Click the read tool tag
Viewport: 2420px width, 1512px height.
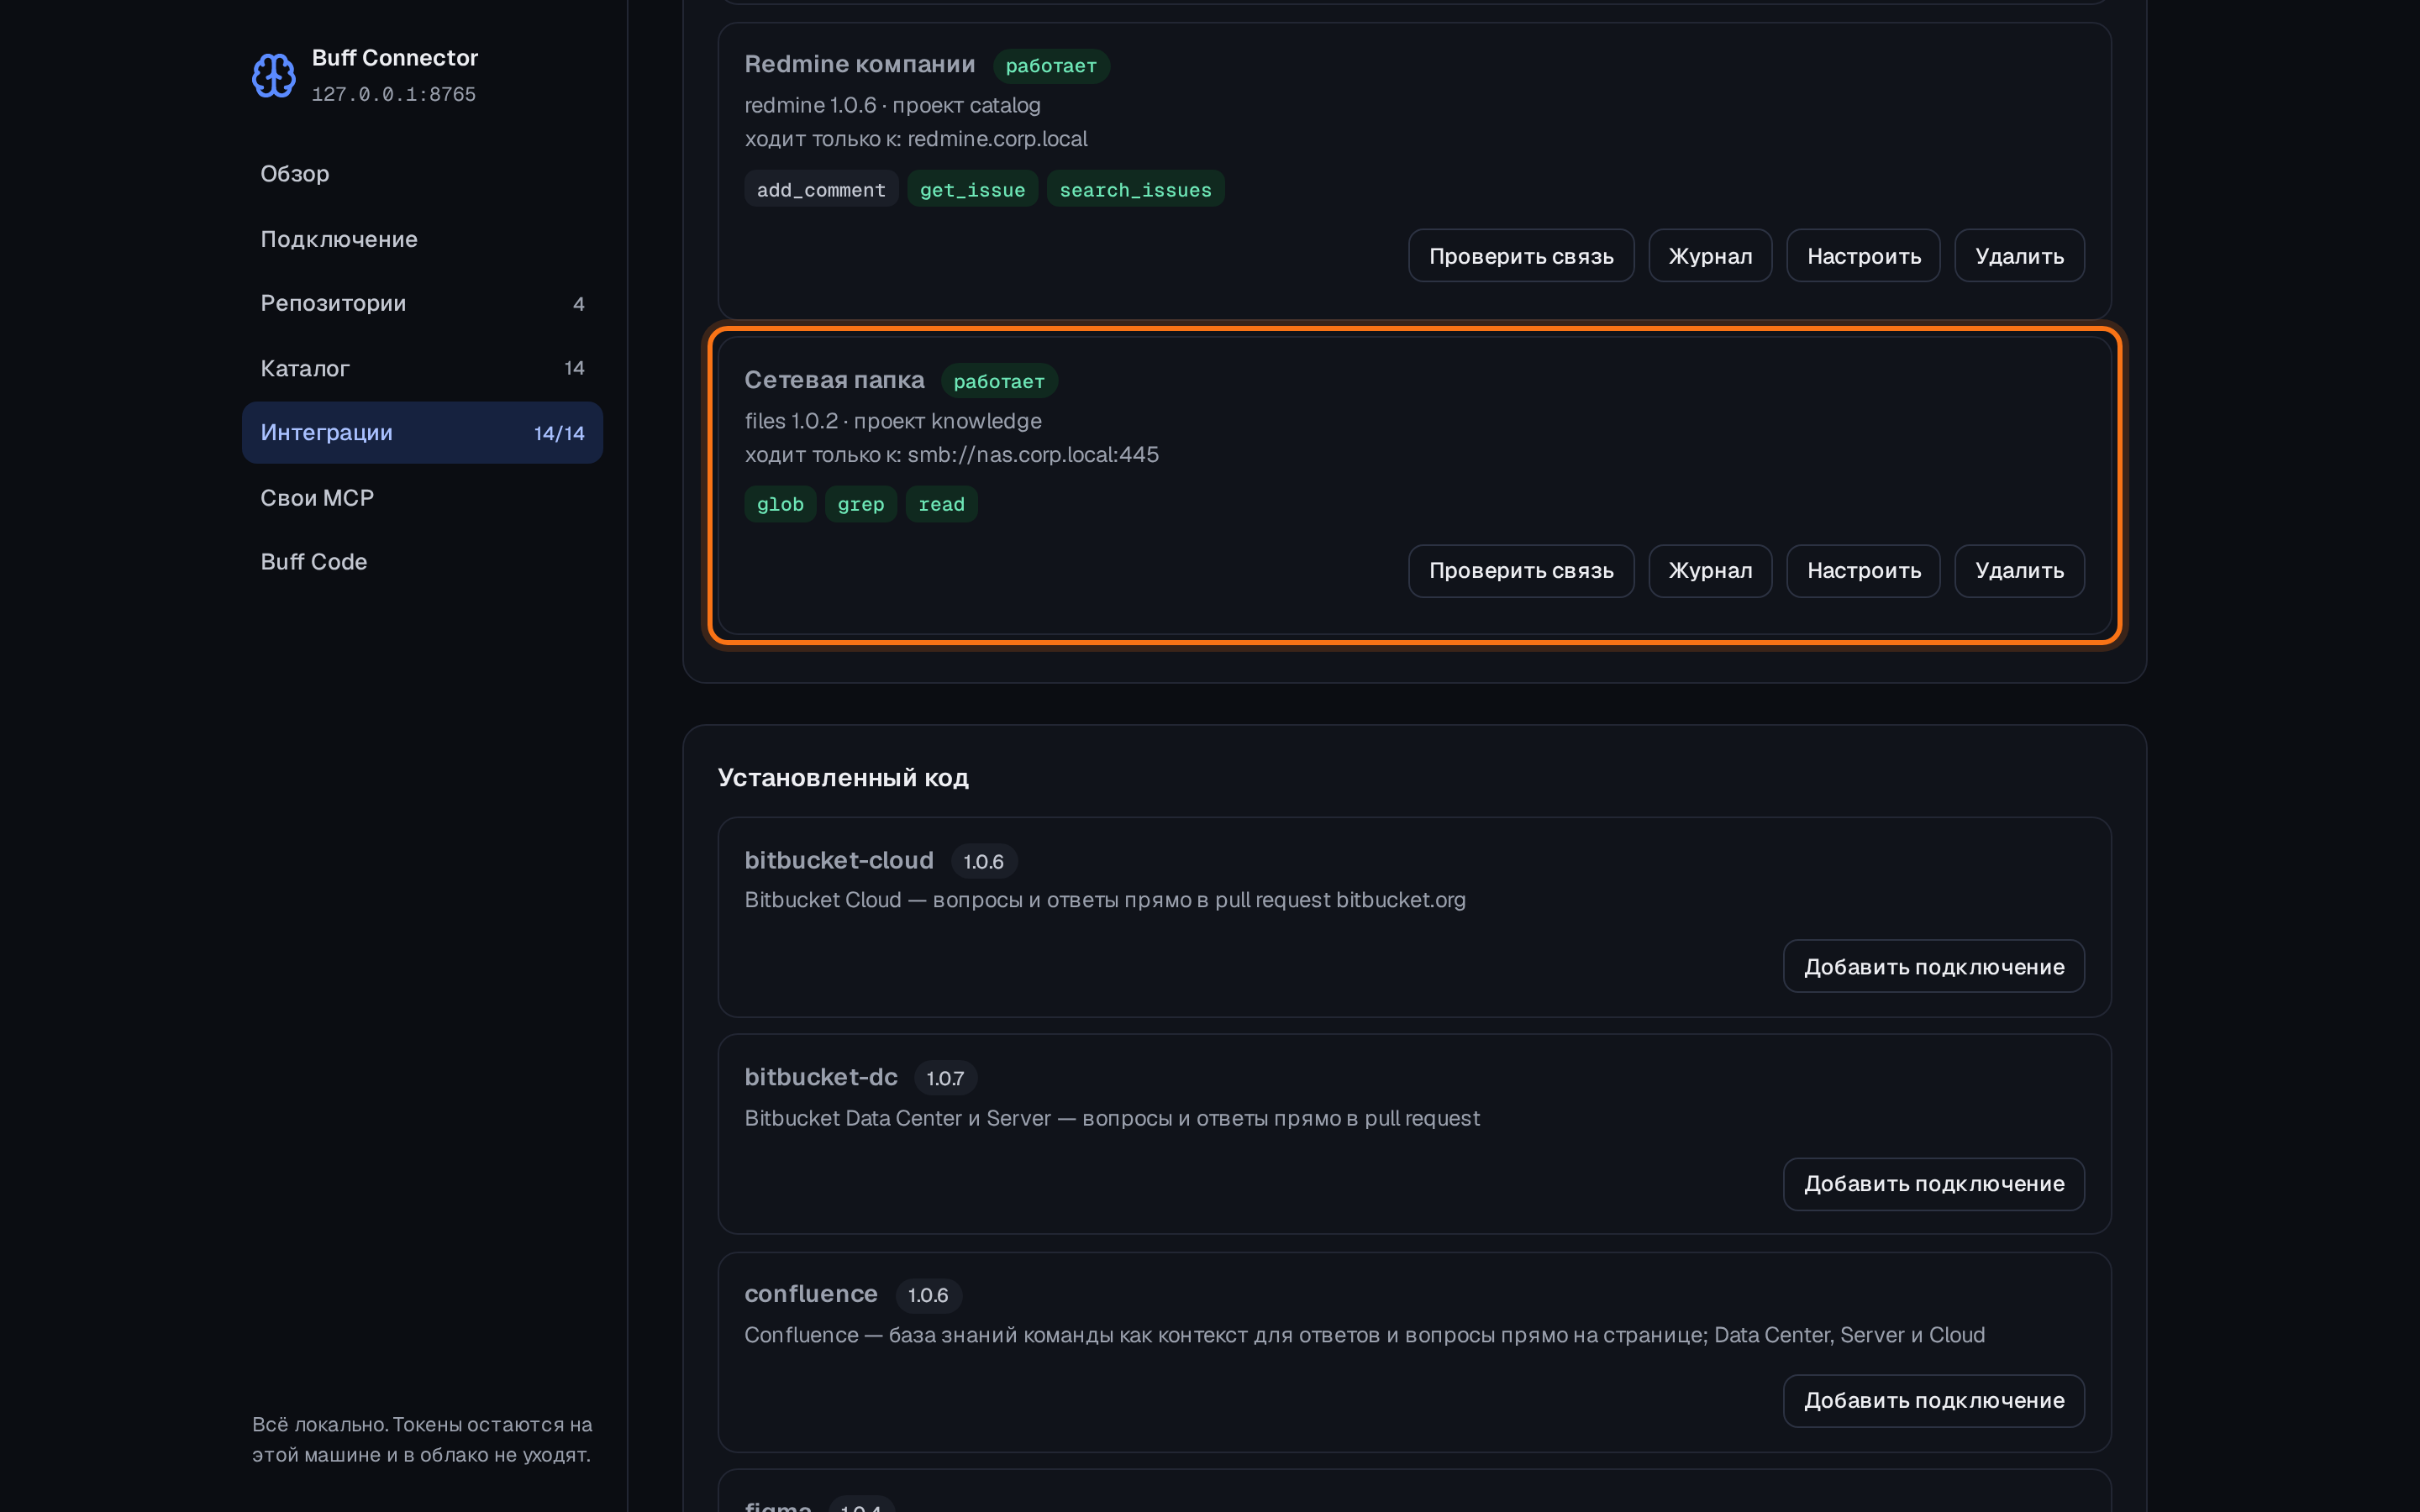[941, 504]
